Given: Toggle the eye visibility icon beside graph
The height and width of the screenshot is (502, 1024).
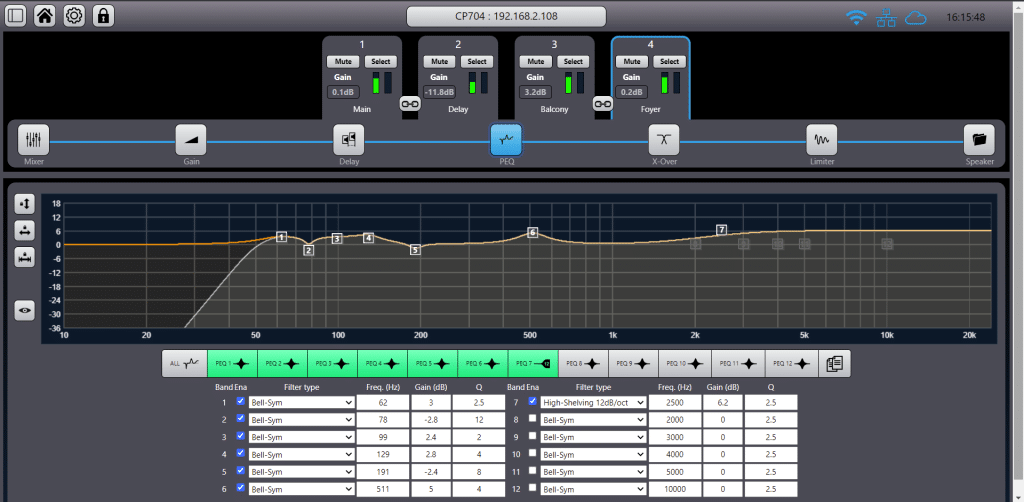Looking at the screenshot, I should tap(25, 311).
